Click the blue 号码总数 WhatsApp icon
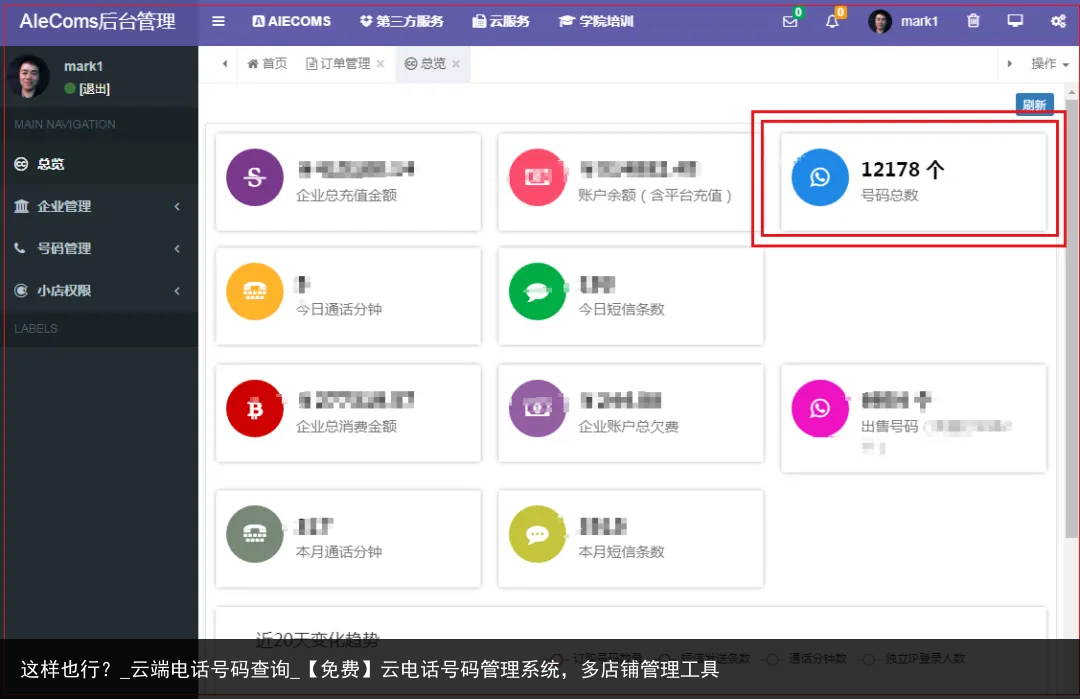The height and width of the screenshot is (699, 1080). click(820, 178)
